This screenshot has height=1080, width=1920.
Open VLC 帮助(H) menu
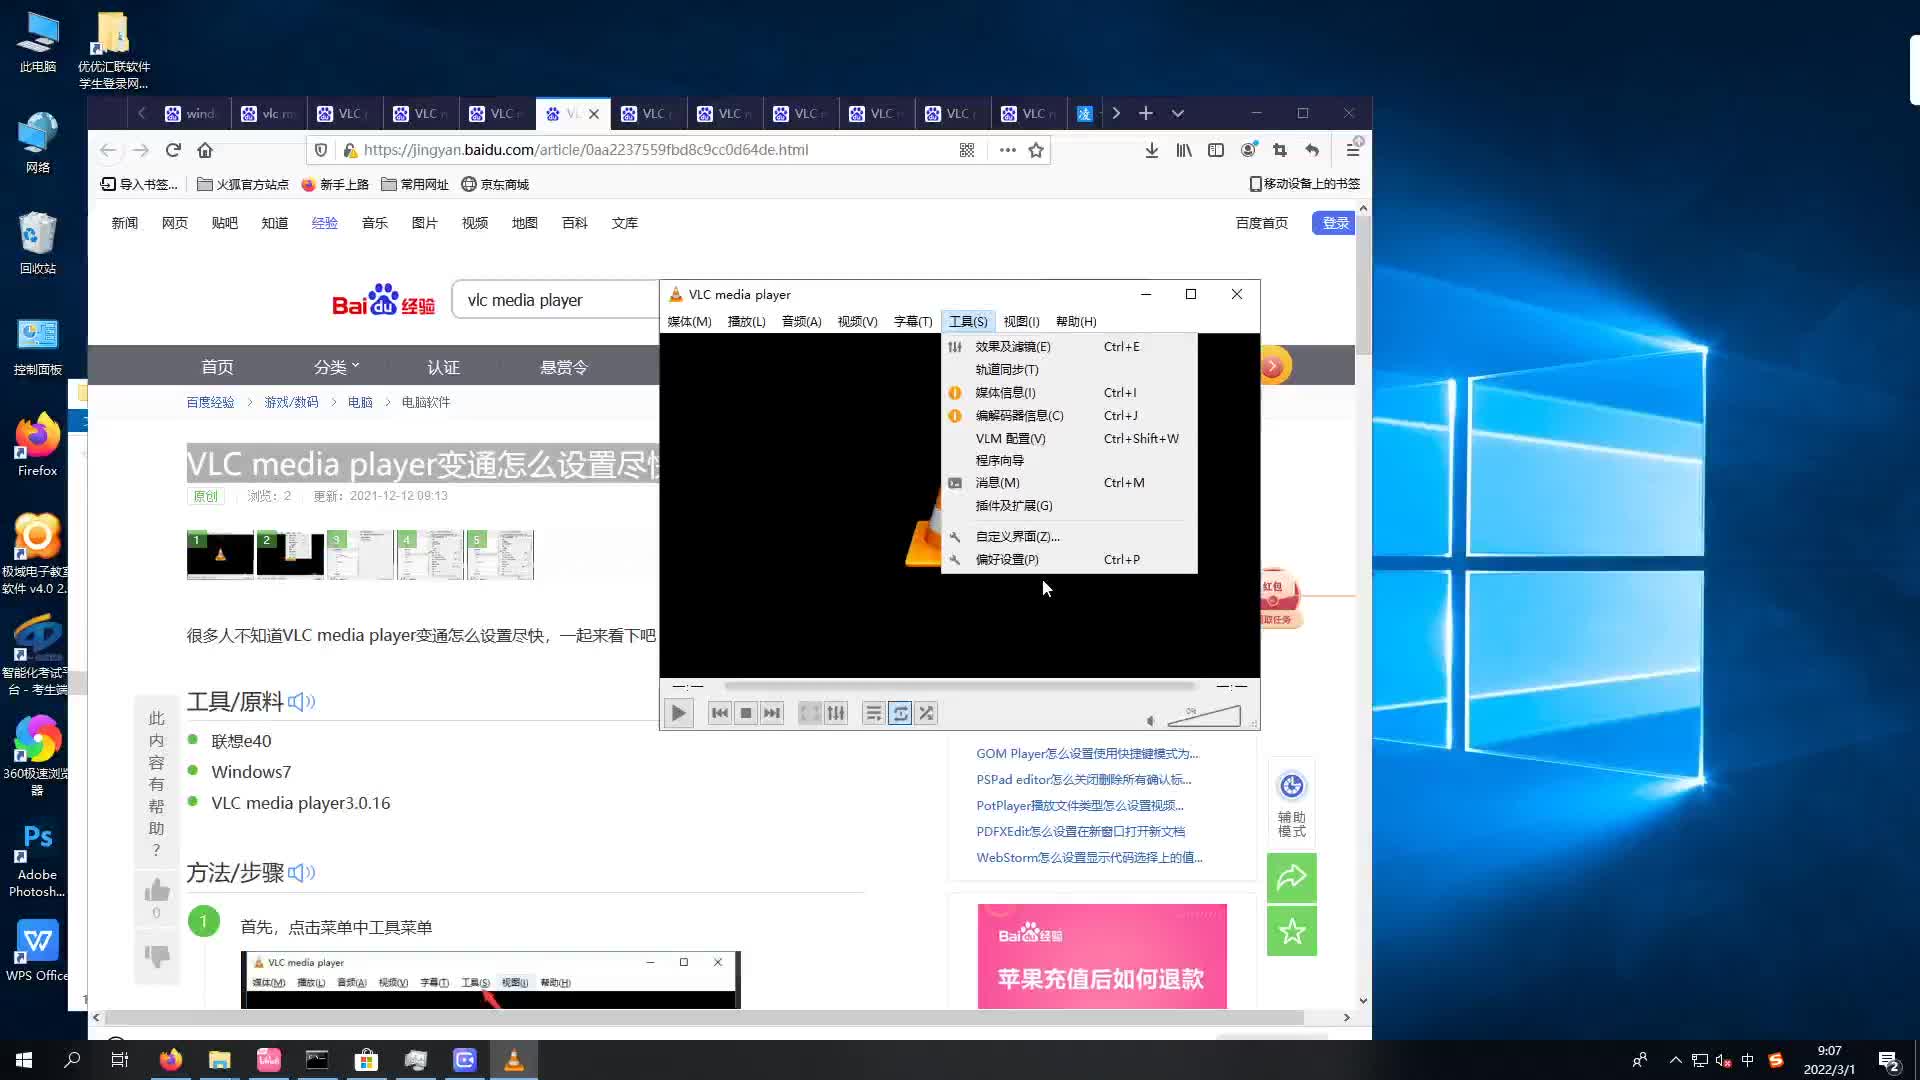1076,321
